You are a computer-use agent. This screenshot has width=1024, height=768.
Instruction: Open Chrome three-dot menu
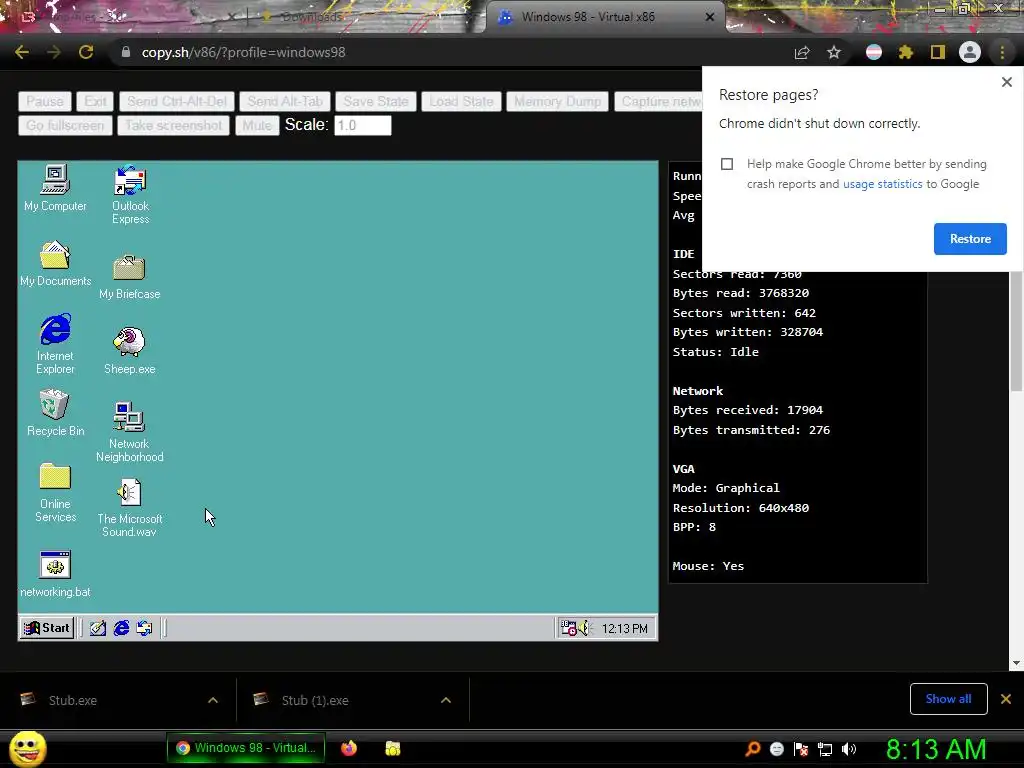1002,52
